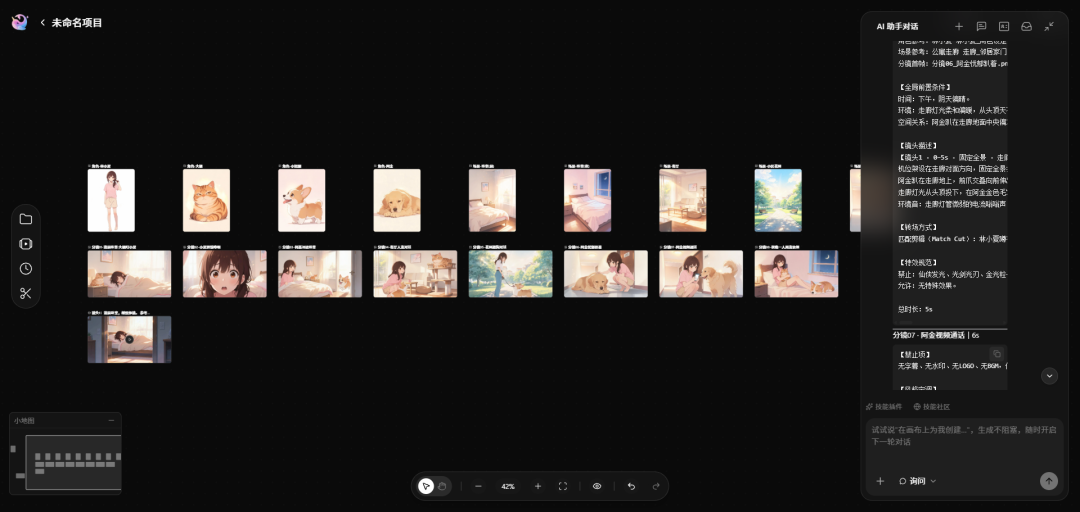Click the 【全局前置条件】 heading in chat

tap(925, 87)
